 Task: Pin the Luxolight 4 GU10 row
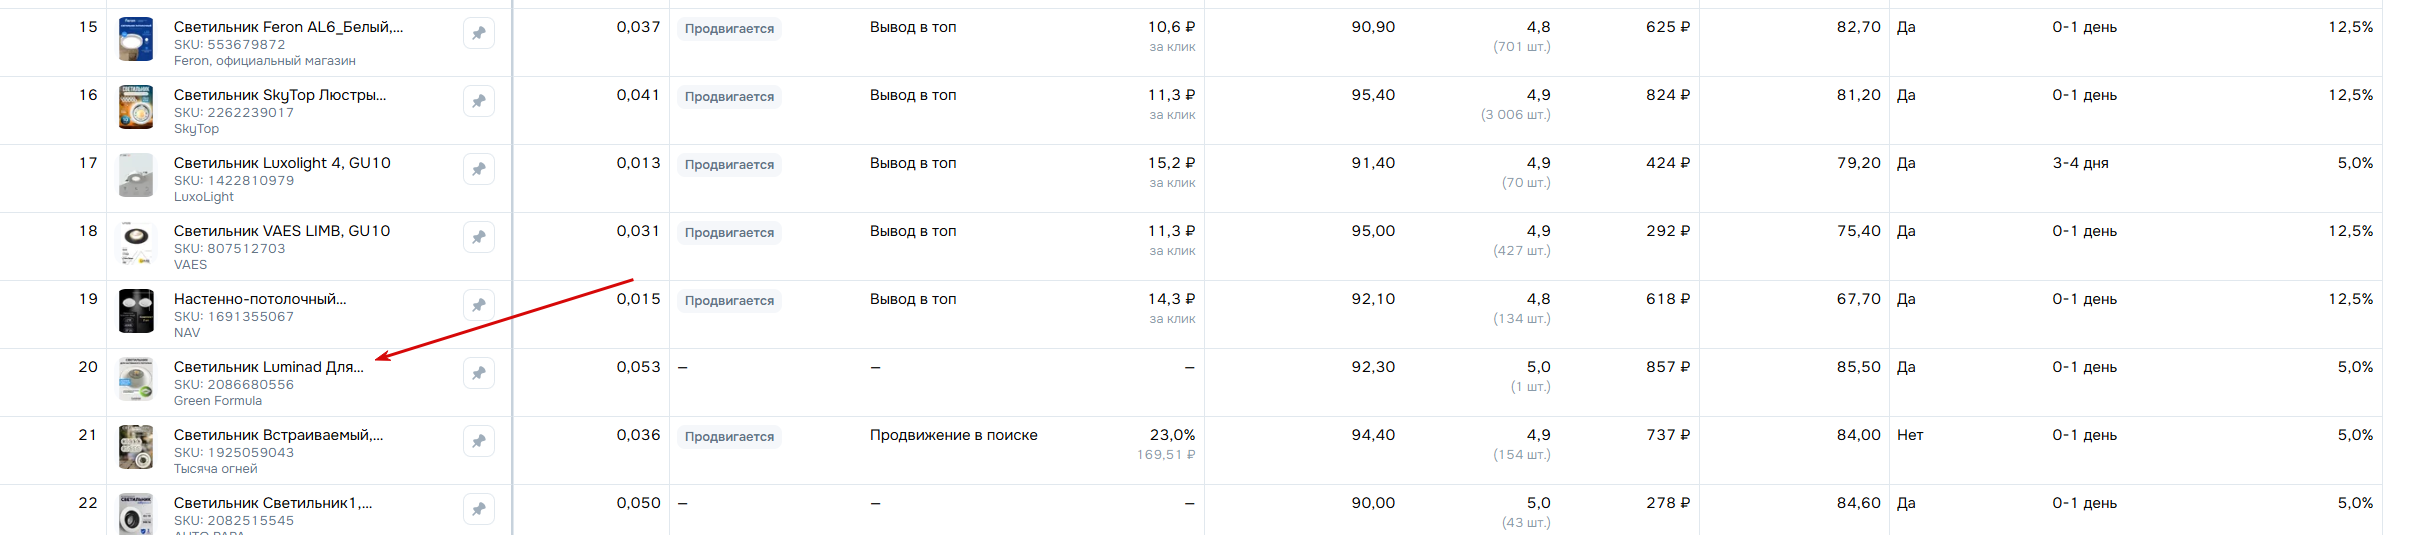(479, 169)
